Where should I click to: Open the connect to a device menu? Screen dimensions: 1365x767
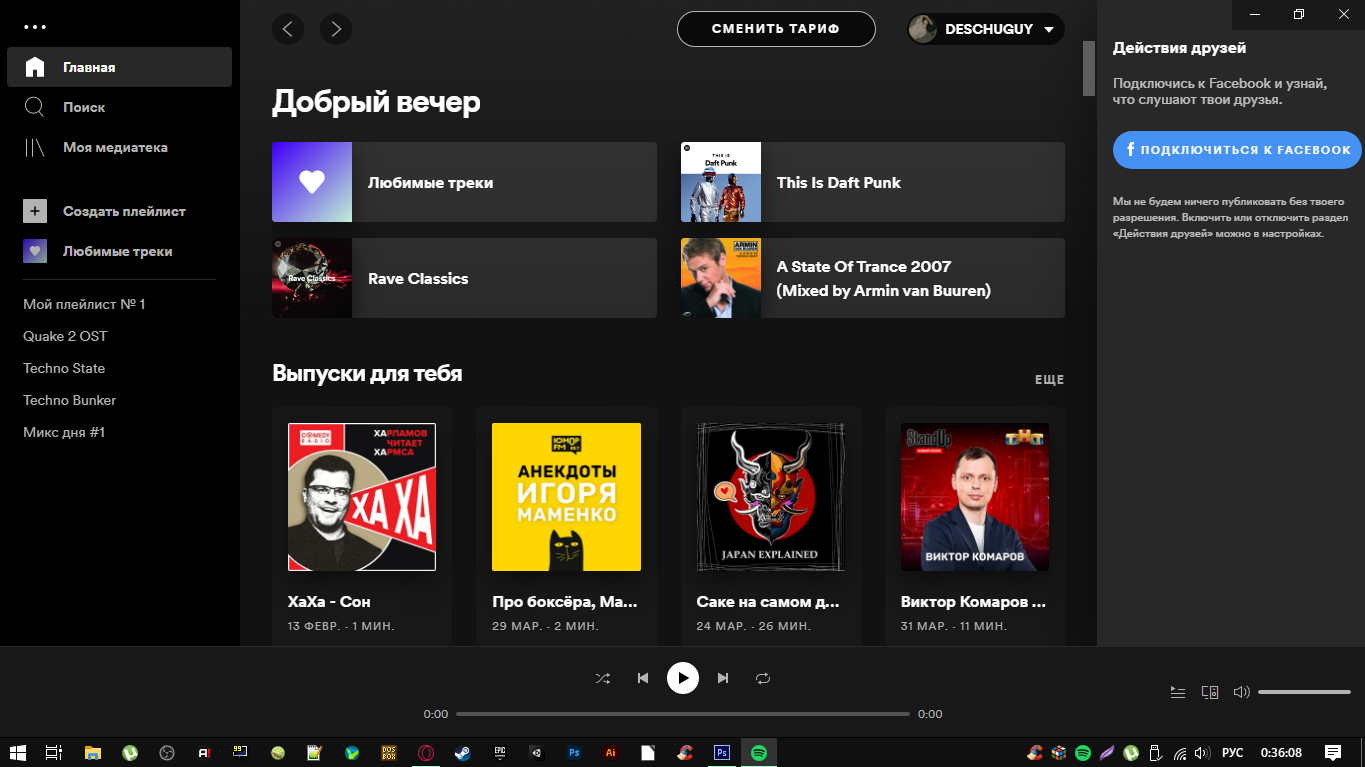tap(1210, 692)
